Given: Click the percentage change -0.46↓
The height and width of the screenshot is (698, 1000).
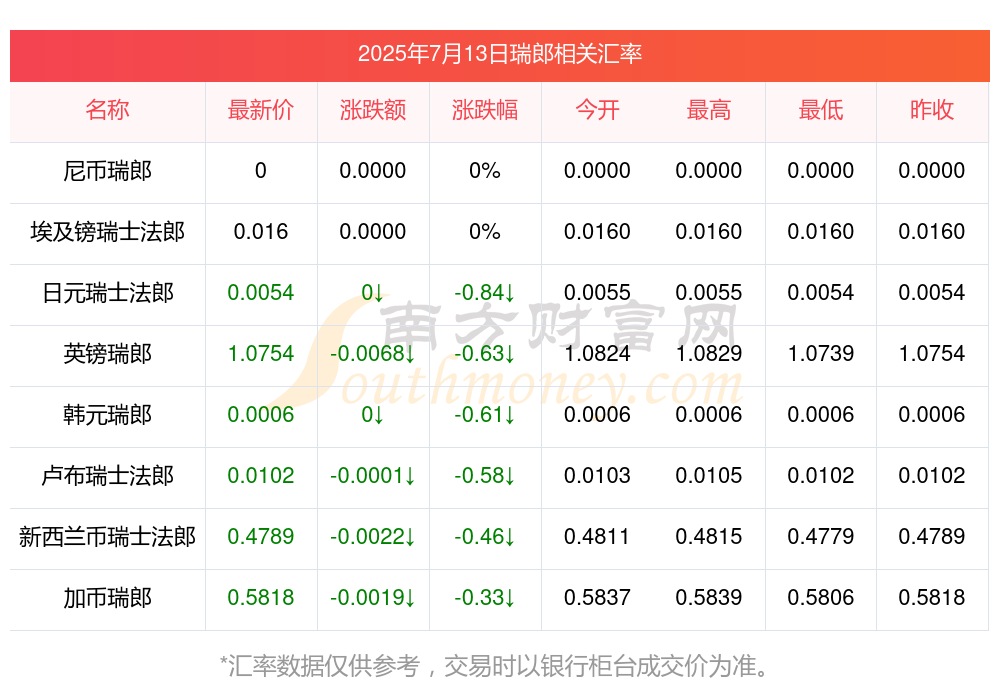Looking at the screenshot, I should coord(485,537).
